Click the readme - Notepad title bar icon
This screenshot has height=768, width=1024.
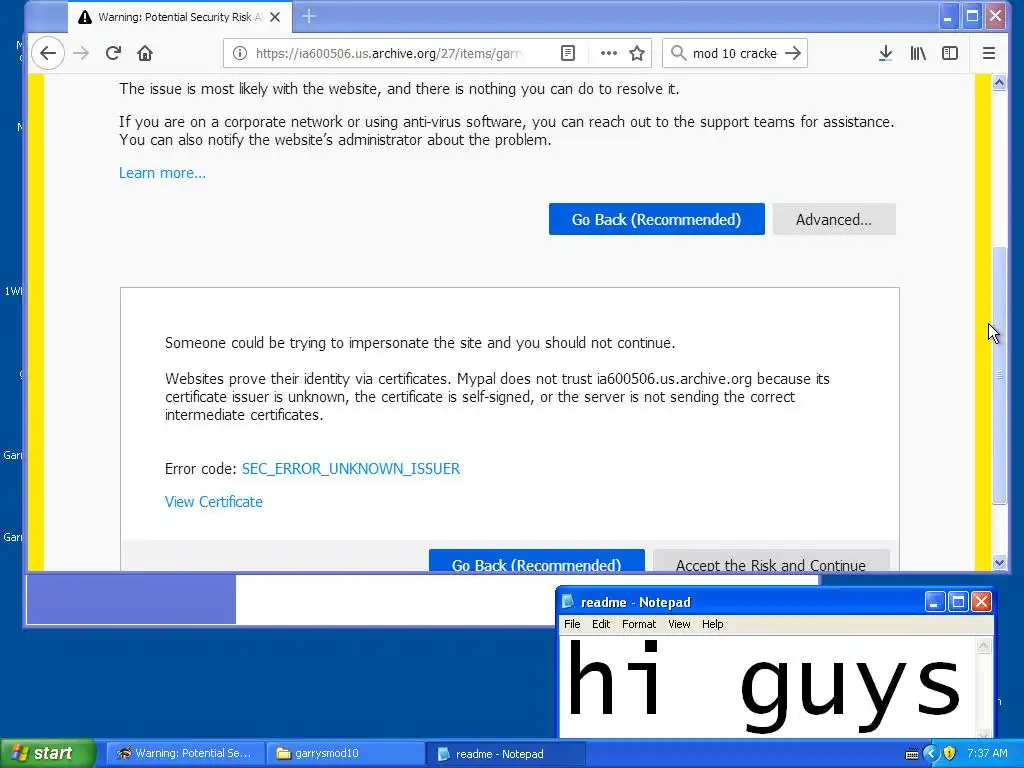568,601
